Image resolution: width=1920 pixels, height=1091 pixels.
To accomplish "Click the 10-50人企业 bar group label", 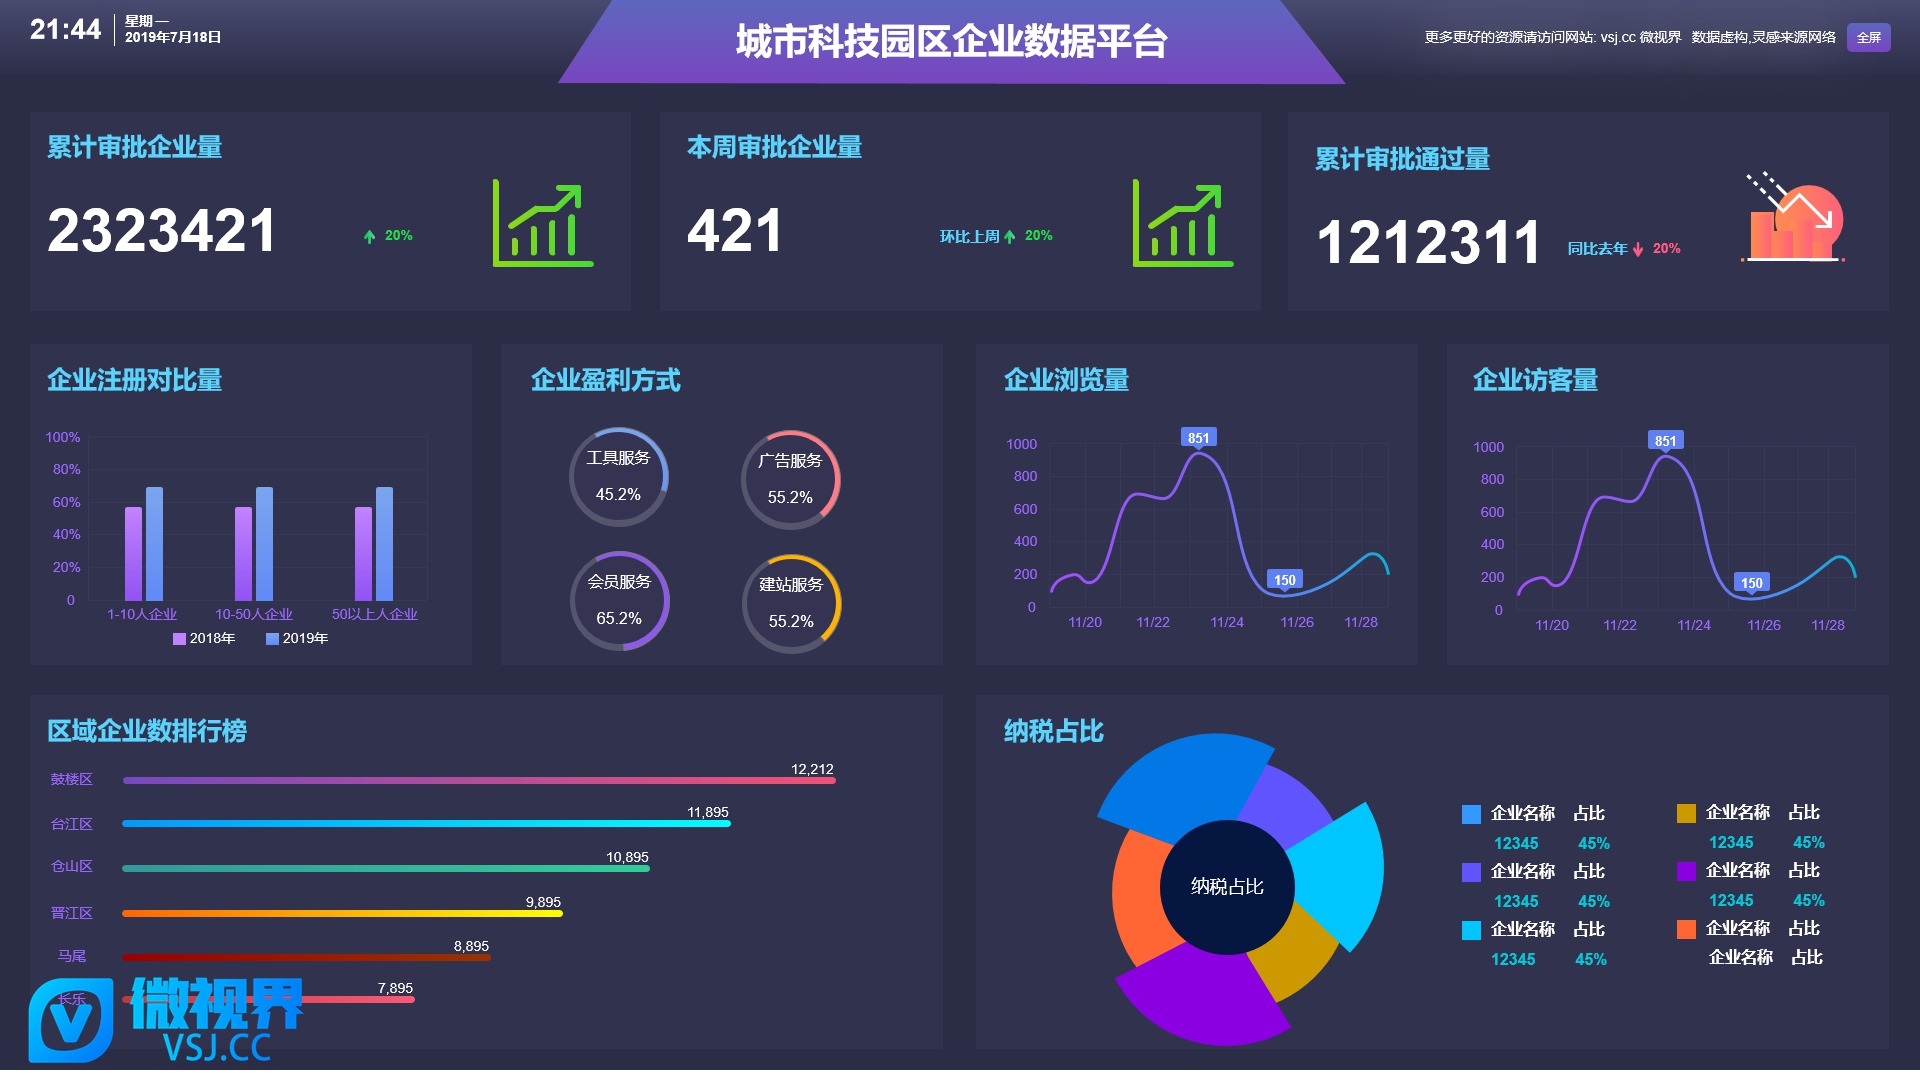I will 254,615.
